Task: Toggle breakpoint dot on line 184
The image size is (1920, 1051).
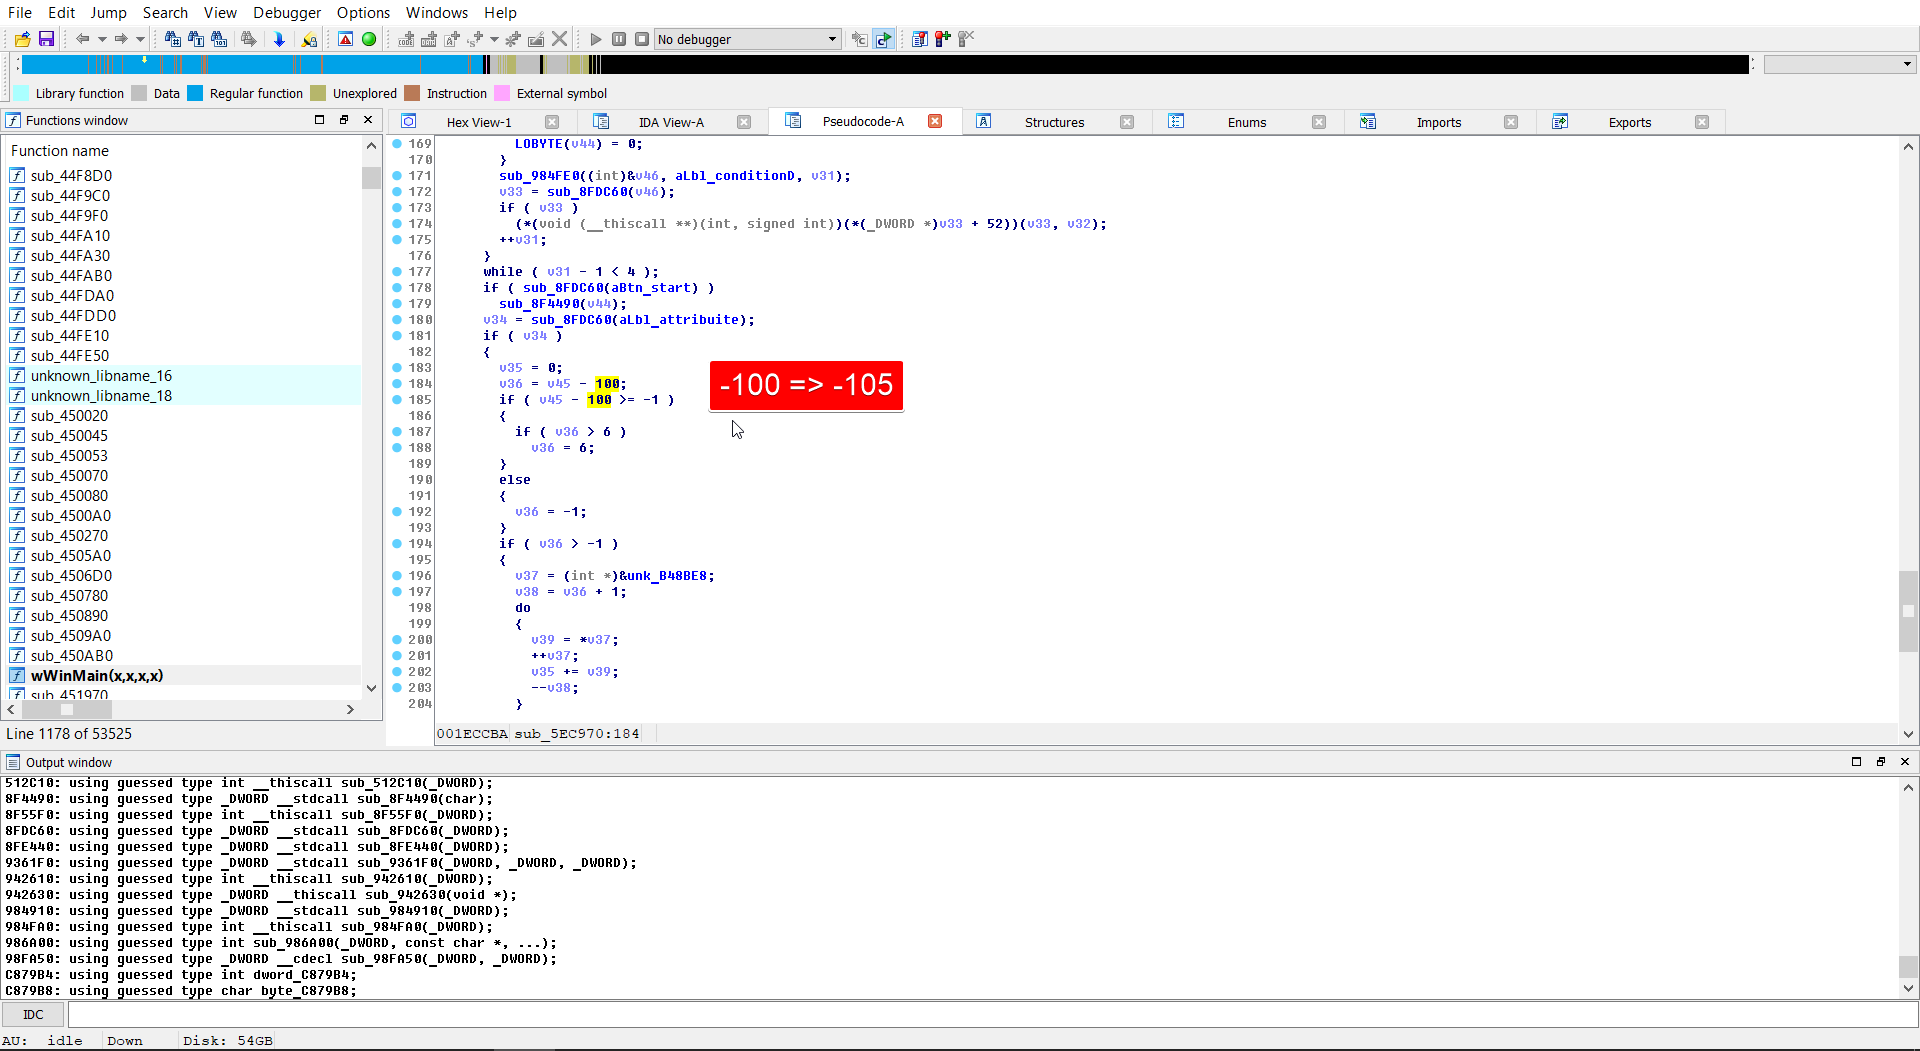Action: [x=397, y=384]
